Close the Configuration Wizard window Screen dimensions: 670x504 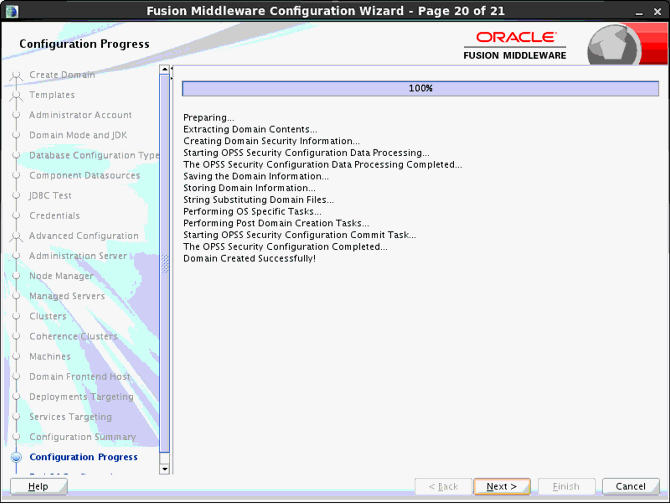point(658,12)
